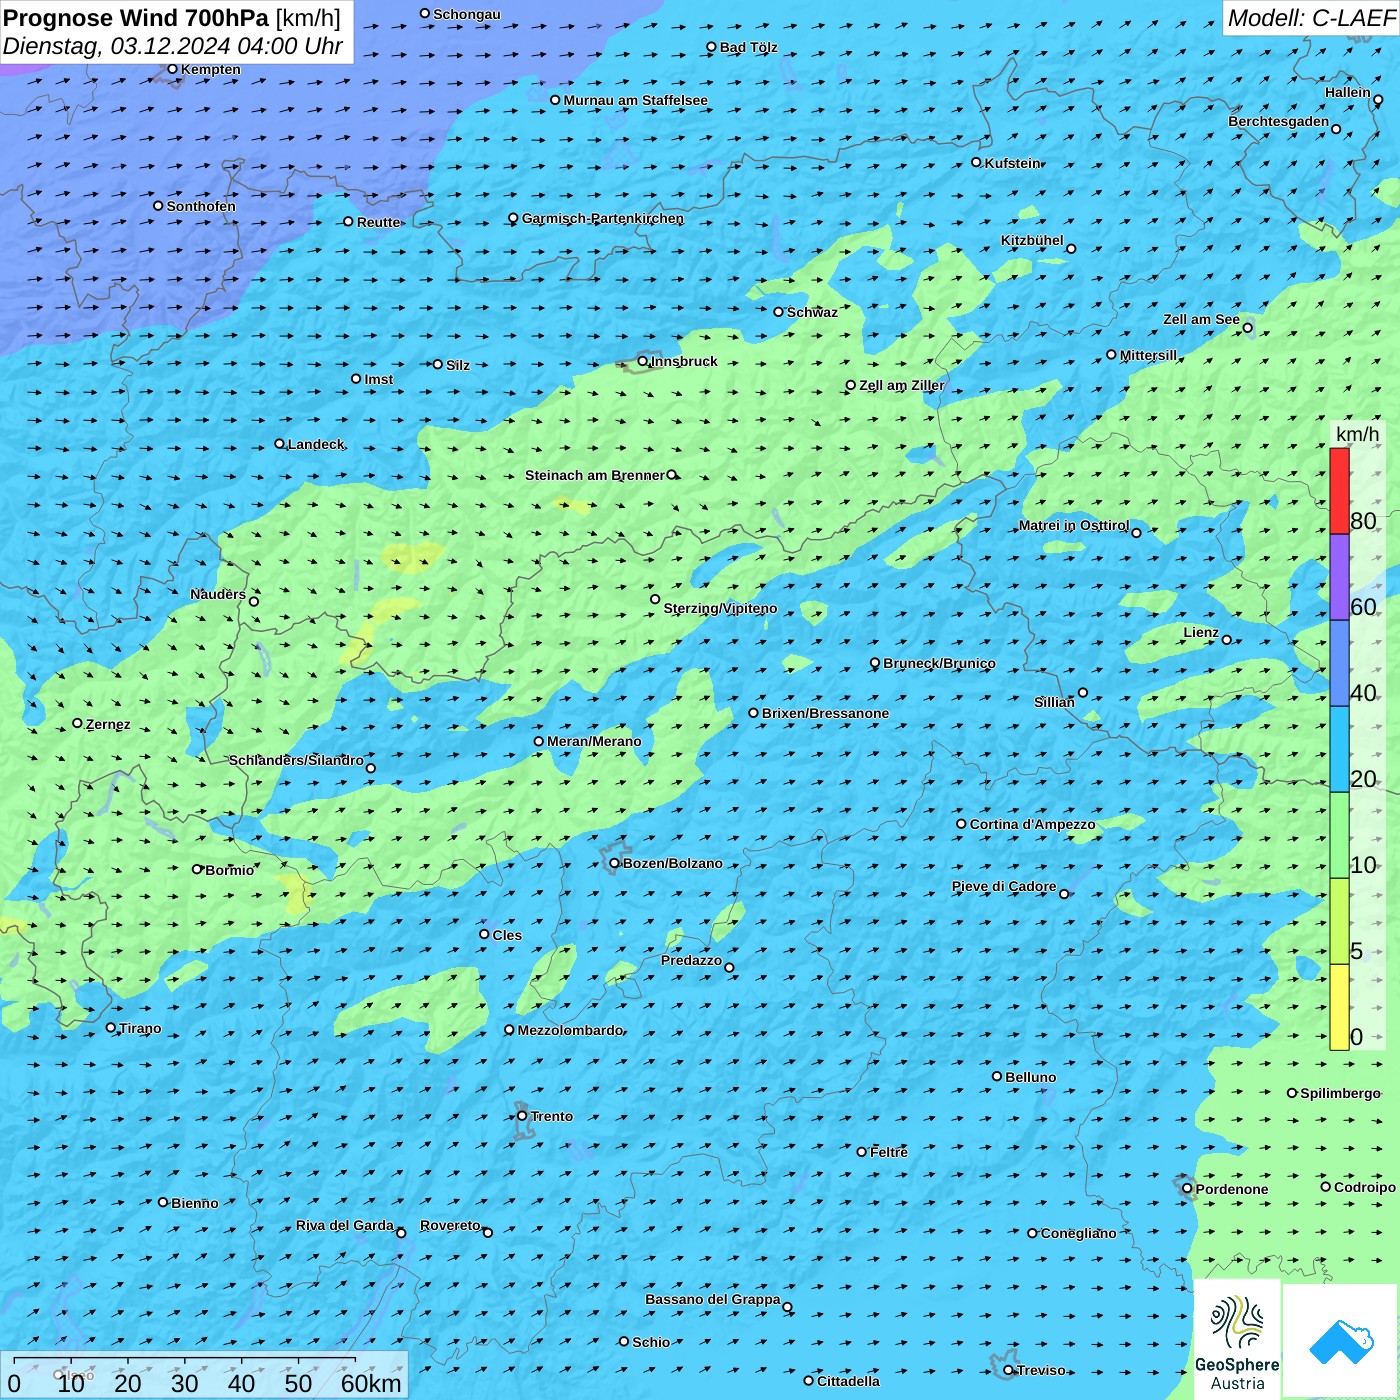Click the 'Kitzbühel' map label
Viewport: 1400px width, 1400px height.
1032,240
